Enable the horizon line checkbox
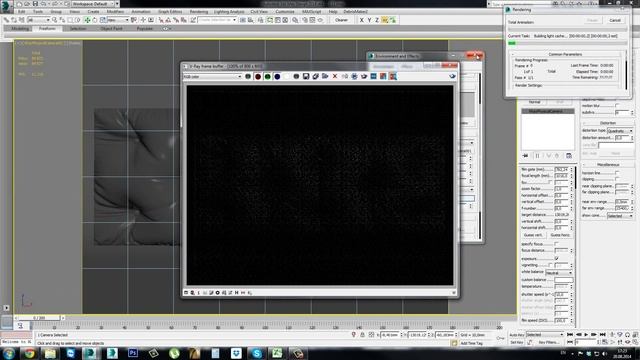 pos(617,173)
